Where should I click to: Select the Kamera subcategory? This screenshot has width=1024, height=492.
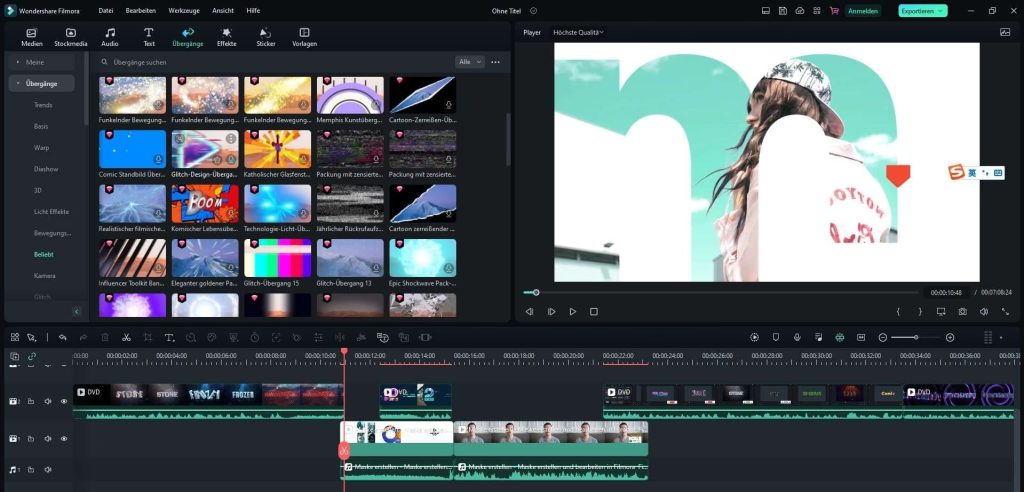[x=44, y=276]
